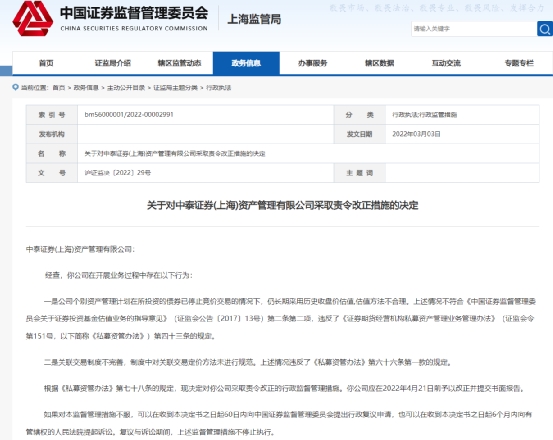
Task: Open the 辖区数据 navigation tab
Action: tap(379, 63)
